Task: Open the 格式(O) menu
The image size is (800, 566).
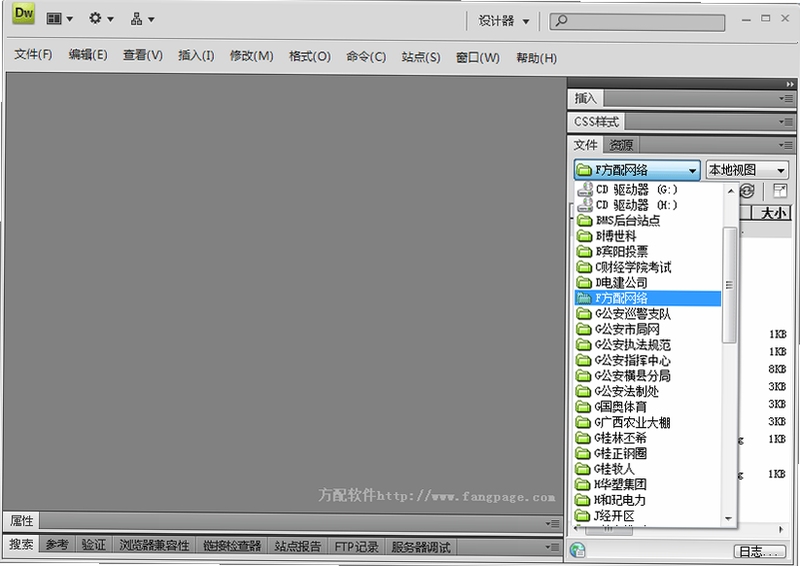Action: pyautogui.click(x=309, y=57)
